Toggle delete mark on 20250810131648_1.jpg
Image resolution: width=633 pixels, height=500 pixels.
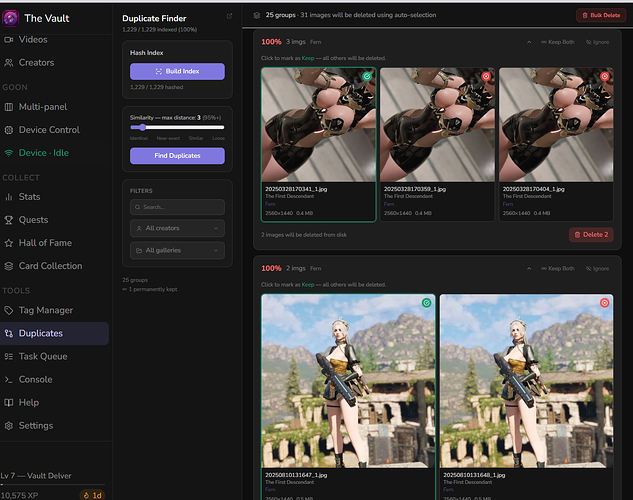pos(604,303)
